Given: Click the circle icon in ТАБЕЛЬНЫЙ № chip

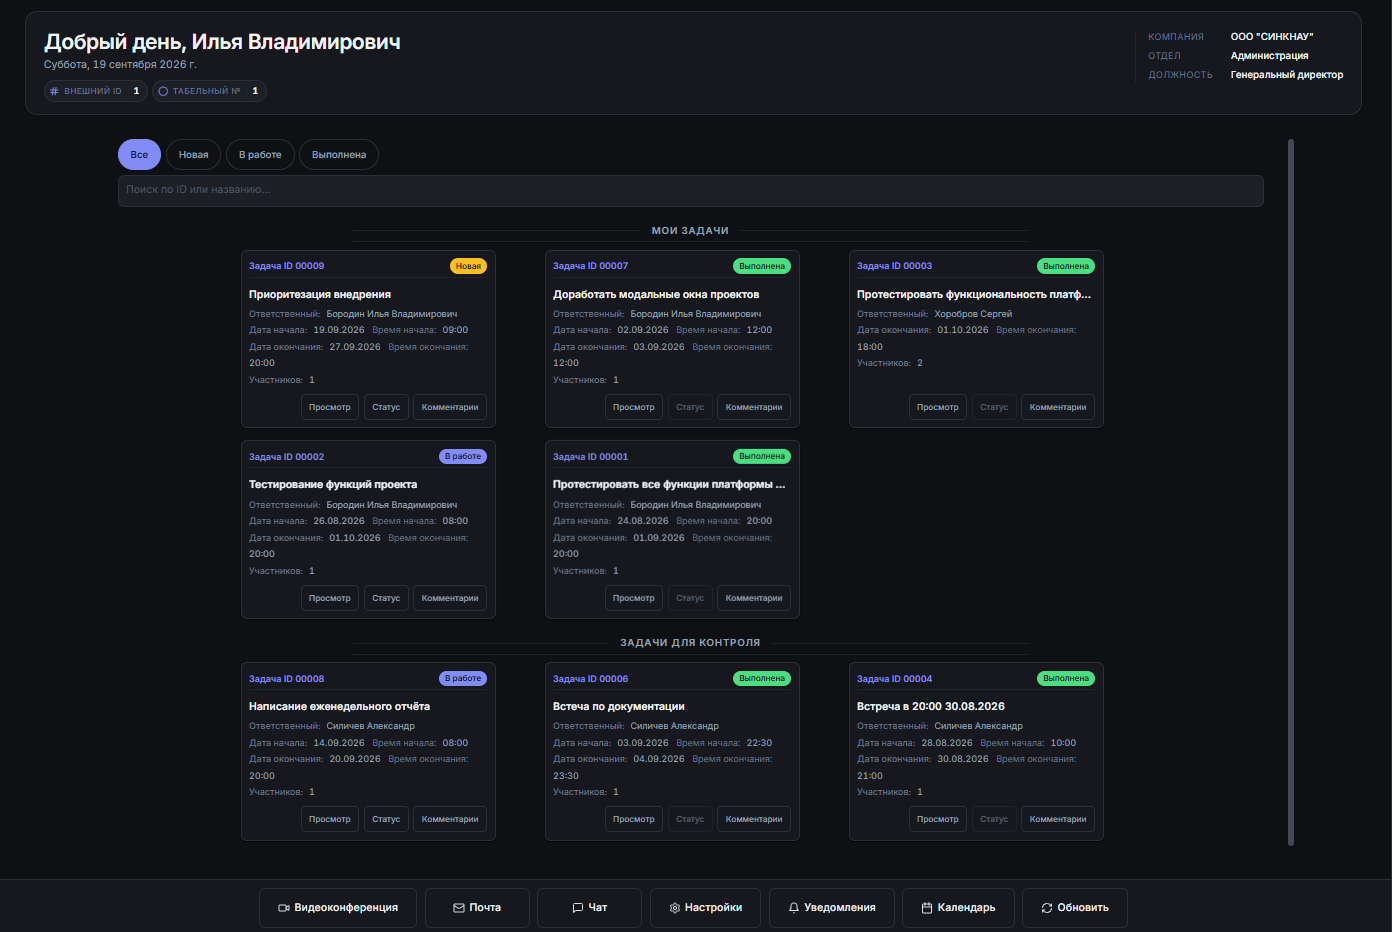Looking at the screenshot, I should point(163,91).
